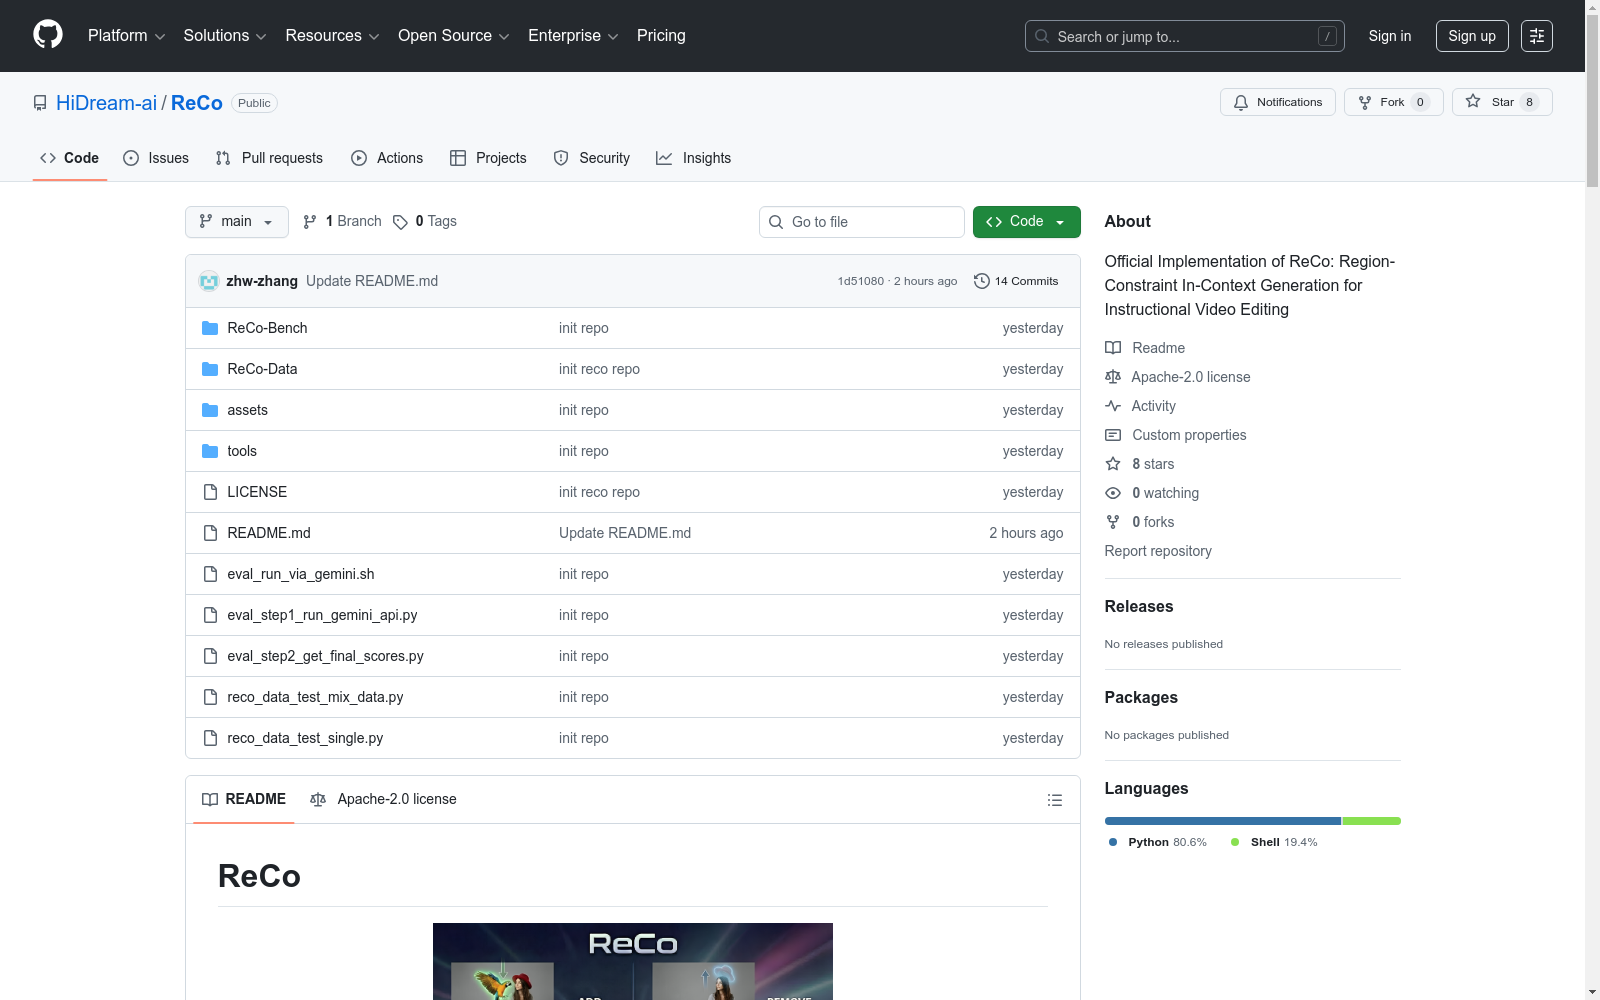Open the README outline list icon
Image resolution: width=1600 pixels, height=1000 pixels.
(x=1054, y=800)
